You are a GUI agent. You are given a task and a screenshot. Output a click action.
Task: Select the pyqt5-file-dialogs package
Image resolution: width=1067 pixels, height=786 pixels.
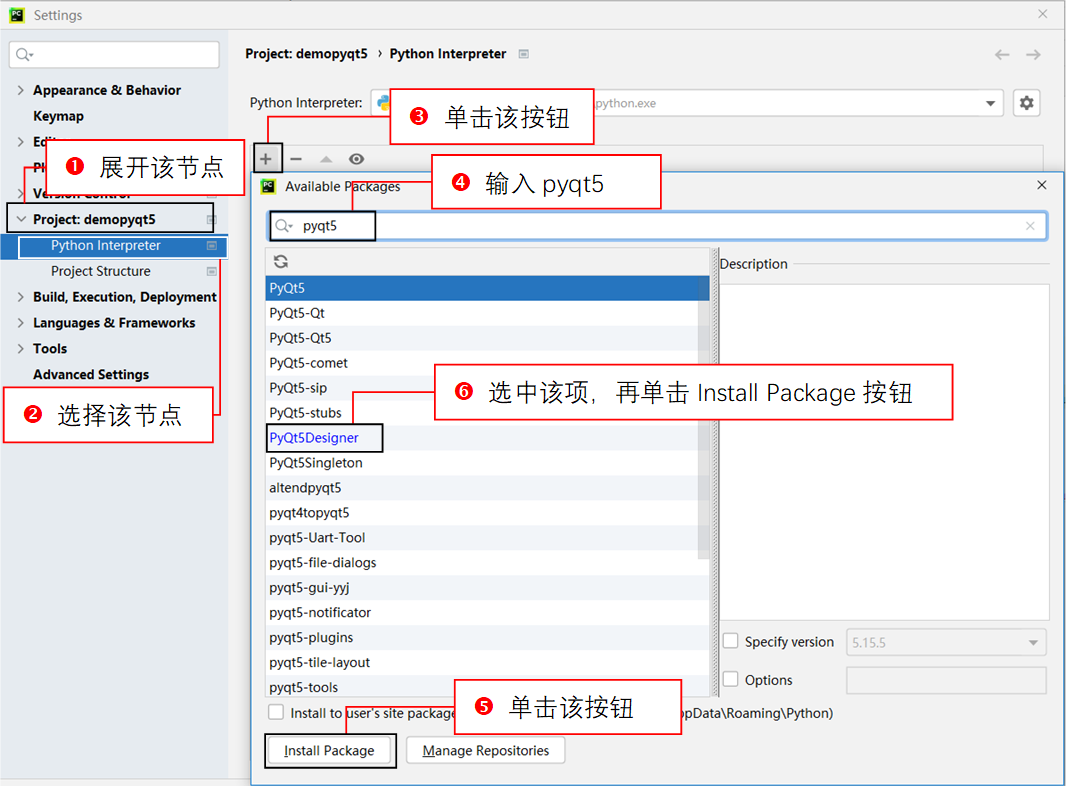click(487, 563)
